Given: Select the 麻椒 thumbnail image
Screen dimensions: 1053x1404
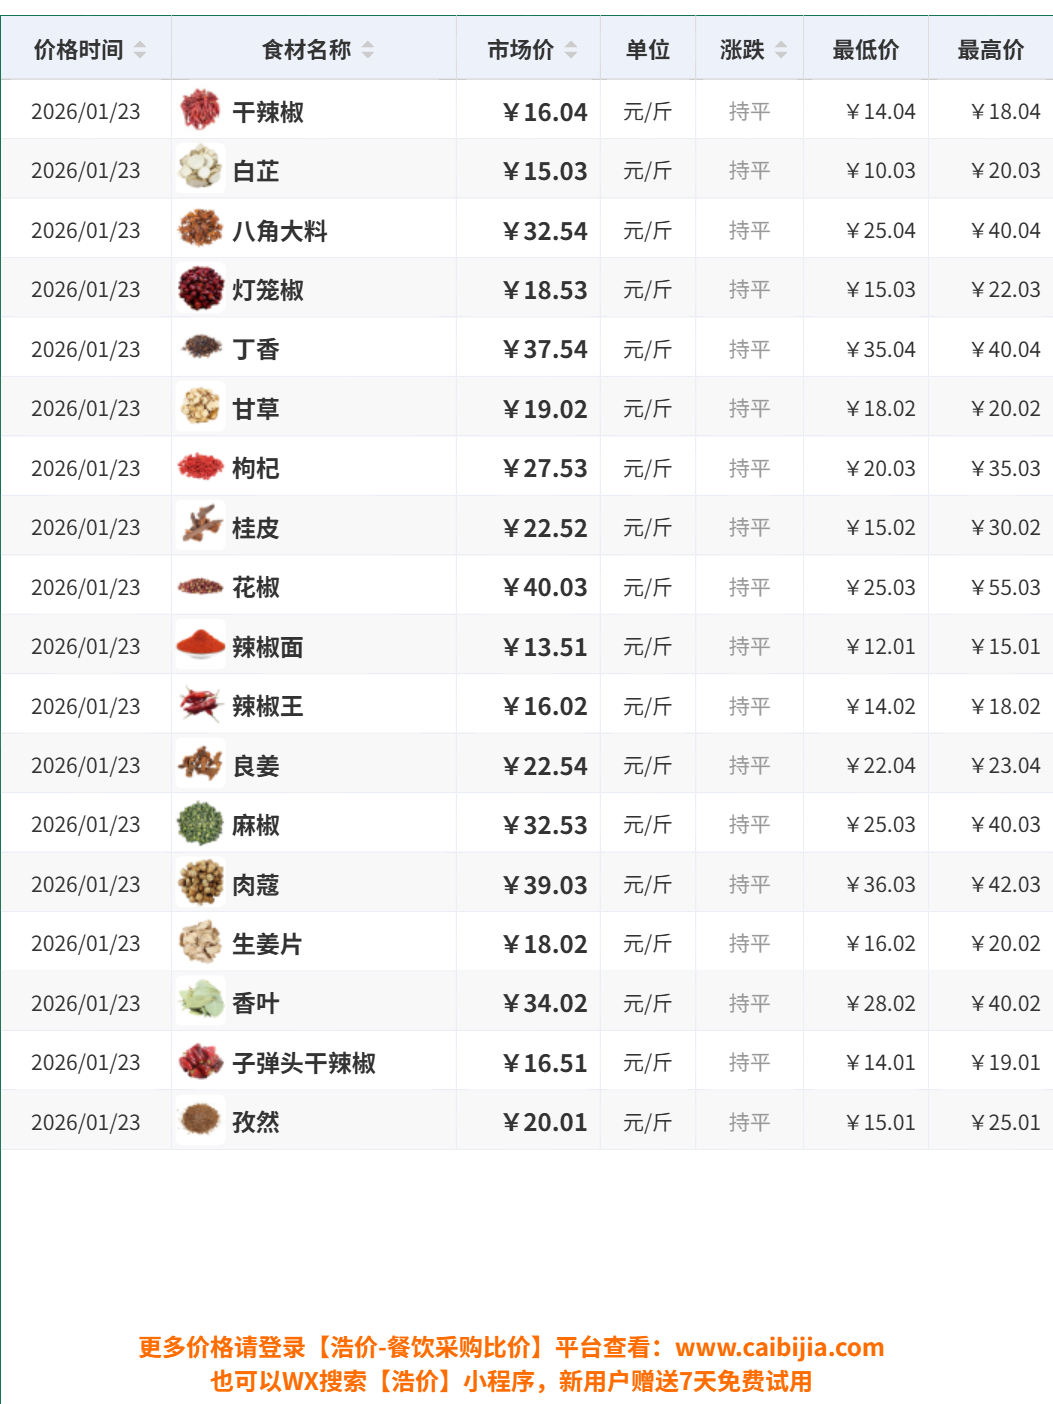Looking at the screenshot, I should point(201,824).
